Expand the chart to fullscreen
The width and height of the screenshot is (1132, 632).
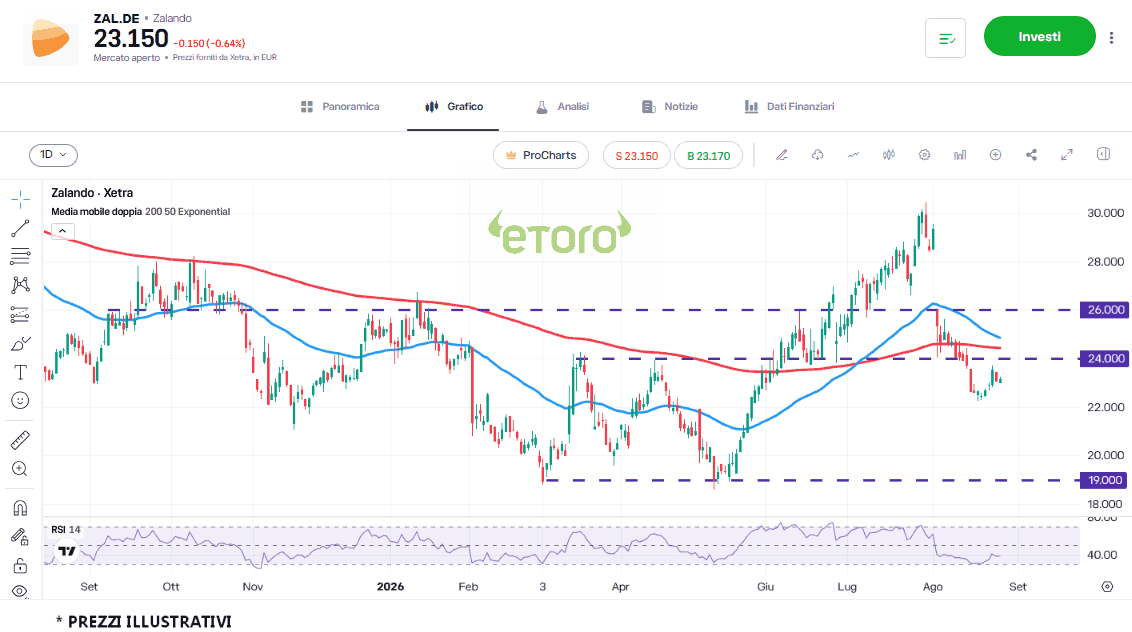coord(1066,155)
